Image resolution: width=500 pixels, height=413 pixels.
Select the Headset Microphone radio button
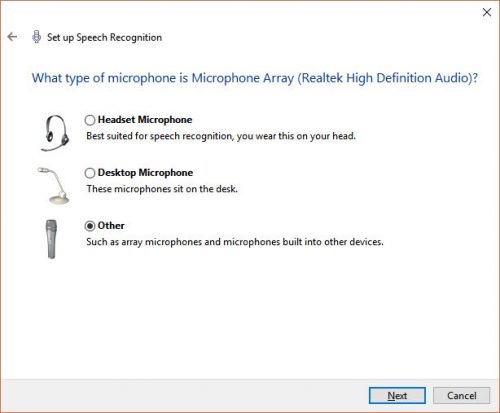(90, 120)
